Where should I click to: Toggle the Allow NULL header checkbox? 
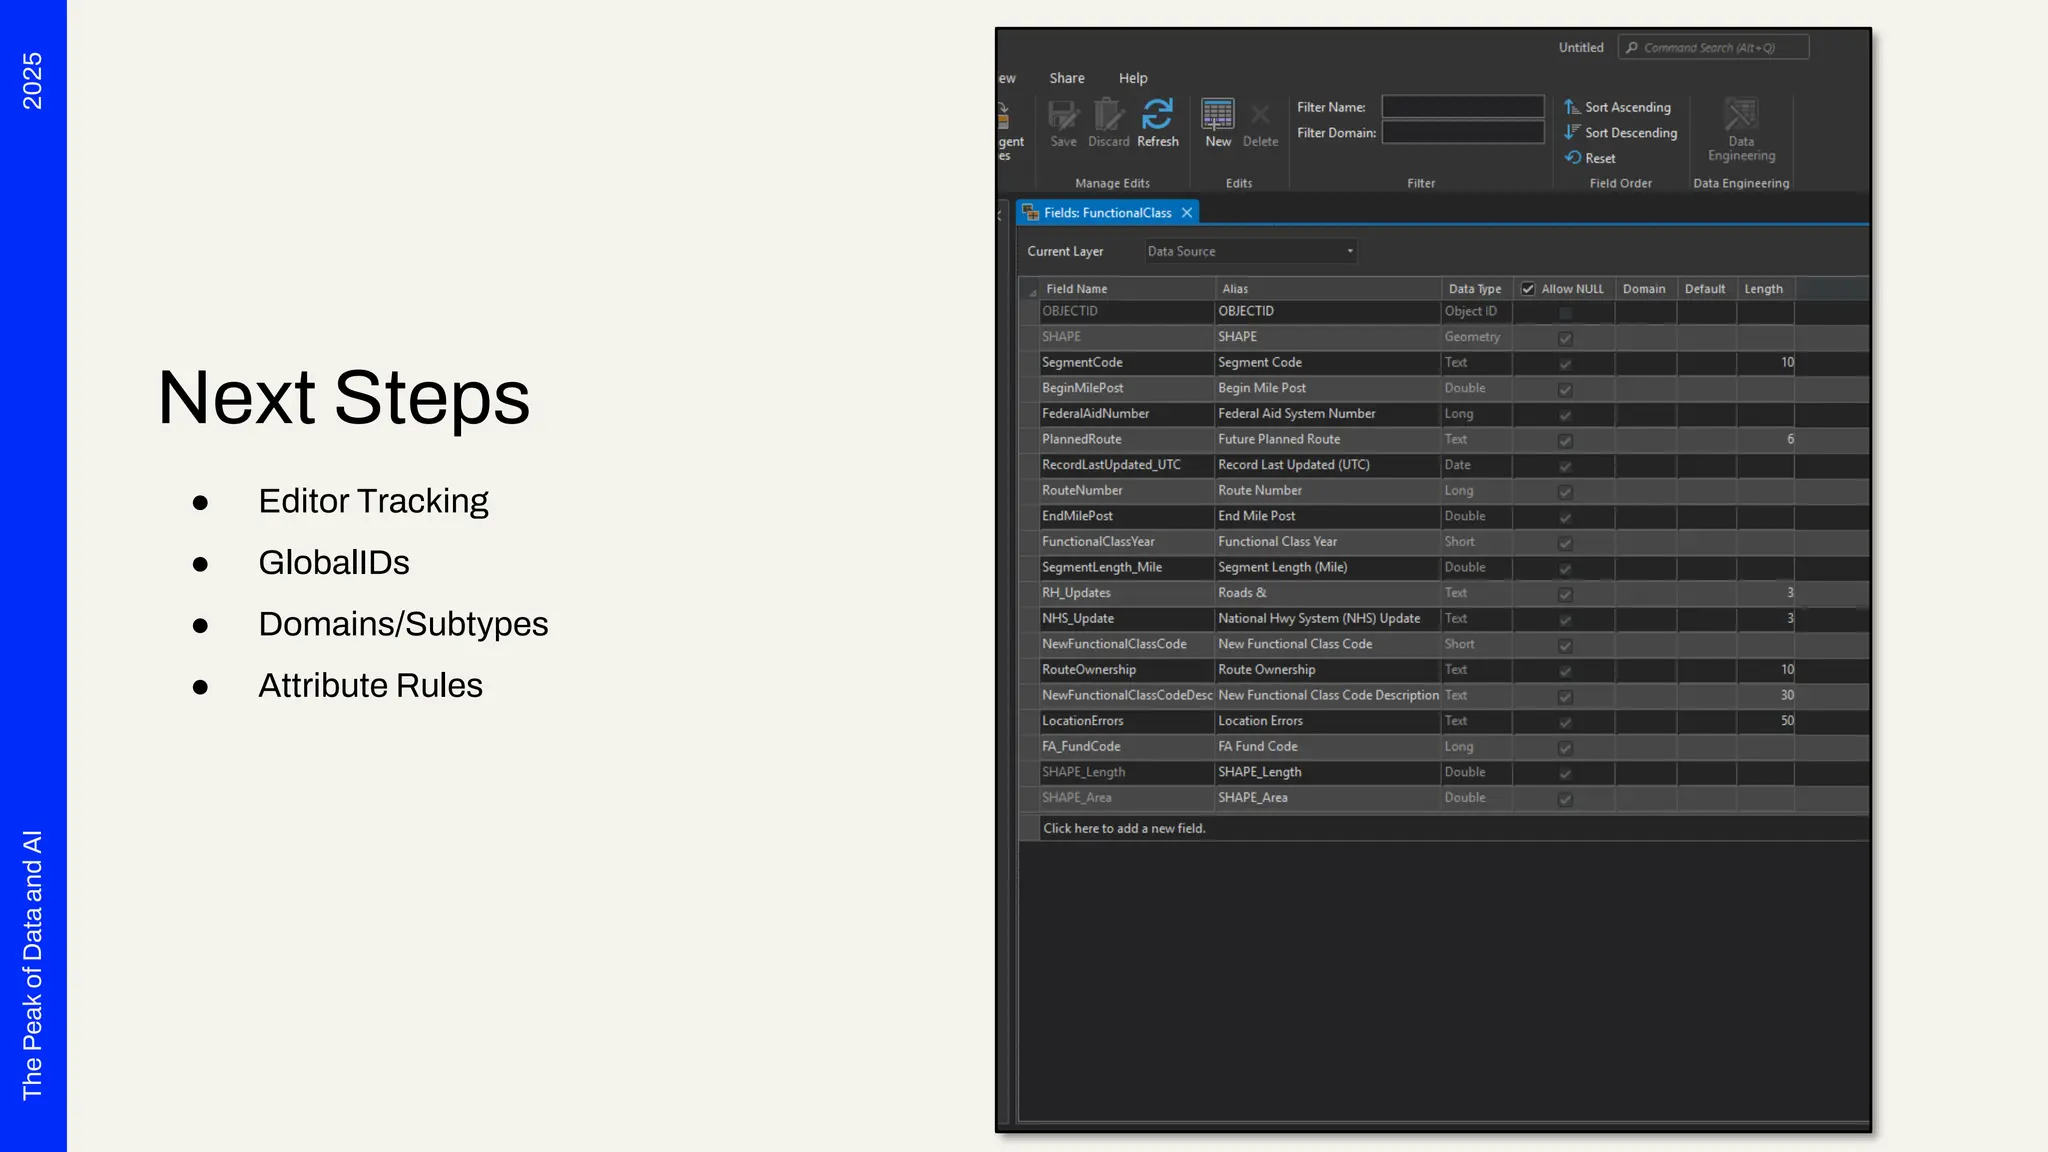point(1528,289)
